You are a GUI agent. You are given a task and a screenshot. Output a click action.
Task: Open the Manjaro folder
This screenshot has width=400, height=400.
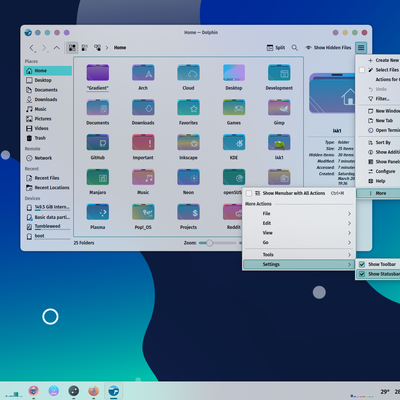pos(98,182)
